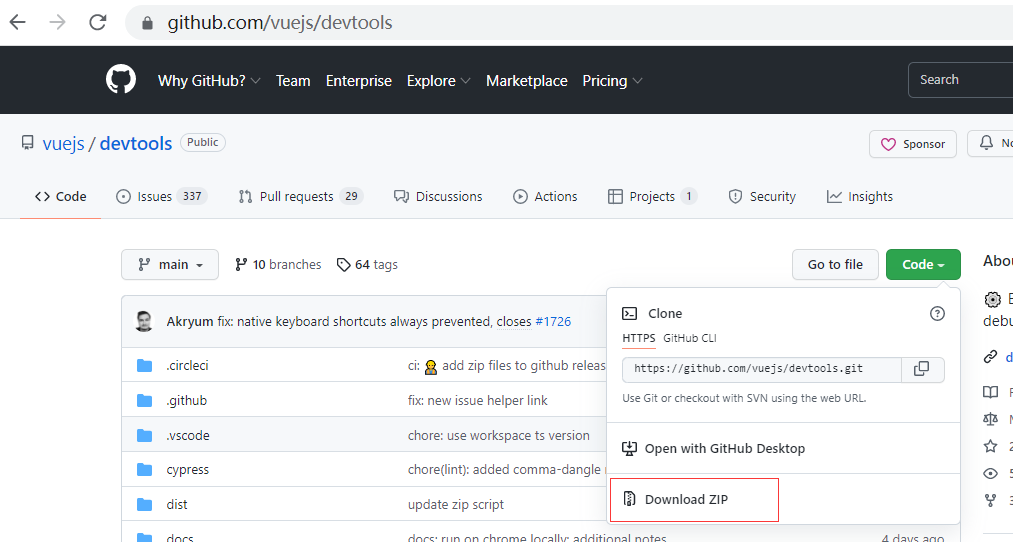The height and width of the screenshot is (542, 1013).
Task: Open the Security tab
Action: 762,196
